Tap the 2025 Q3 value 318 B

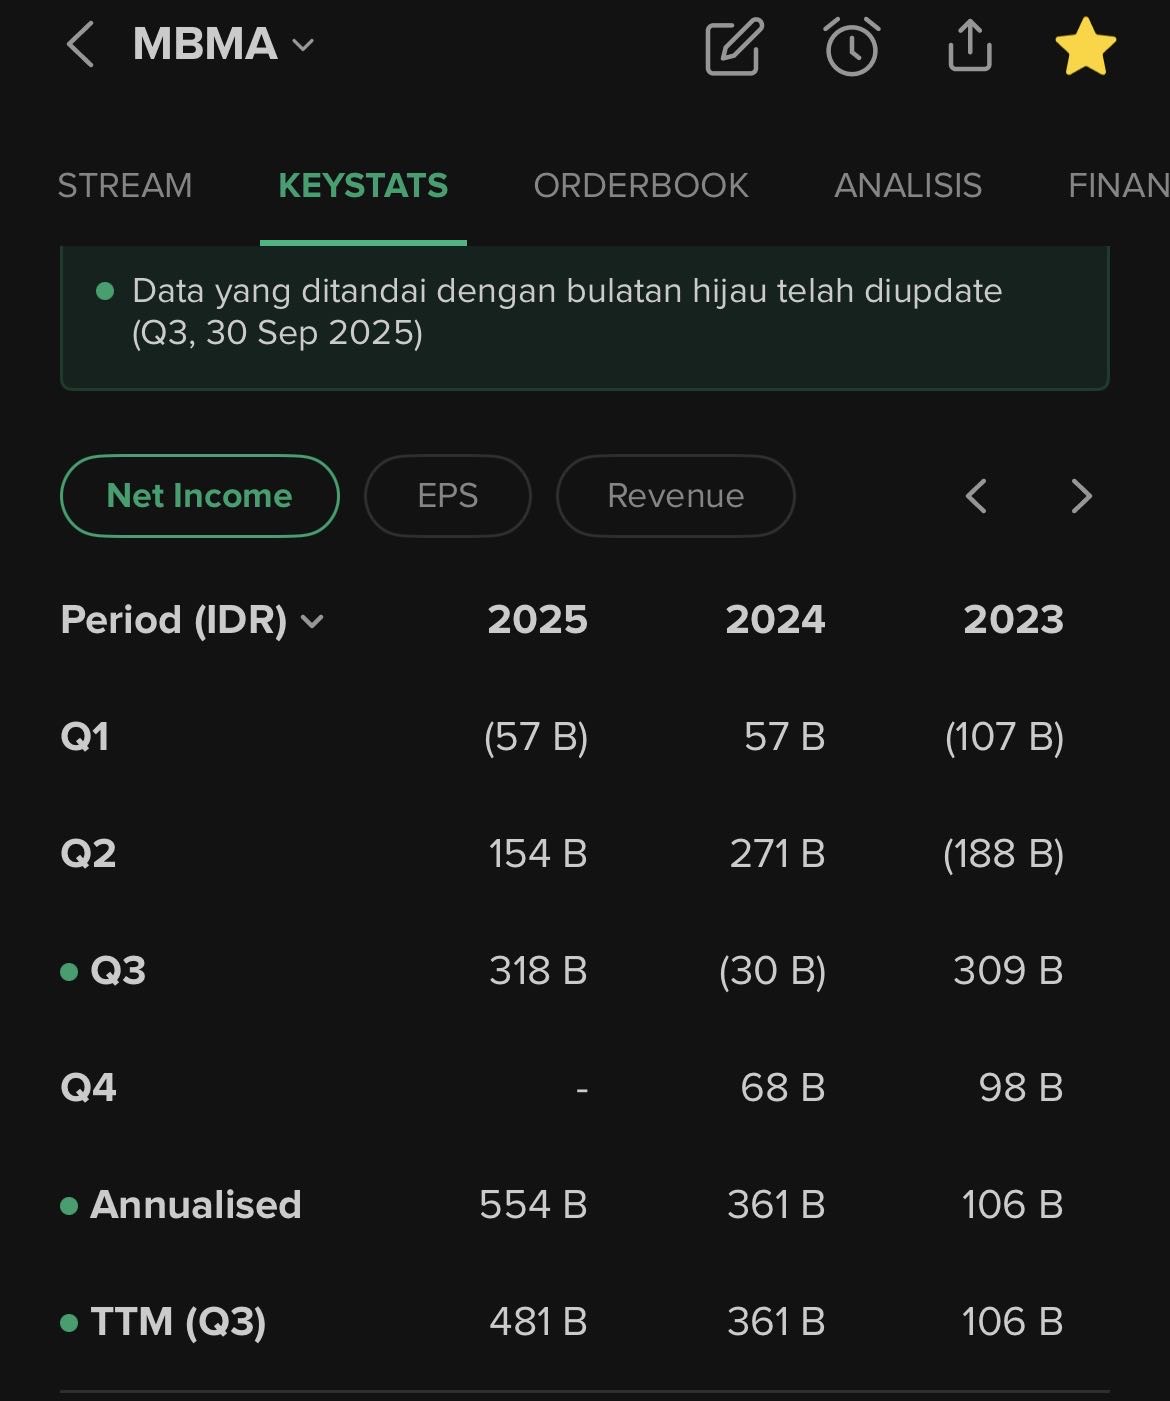(x=538, y=971)
